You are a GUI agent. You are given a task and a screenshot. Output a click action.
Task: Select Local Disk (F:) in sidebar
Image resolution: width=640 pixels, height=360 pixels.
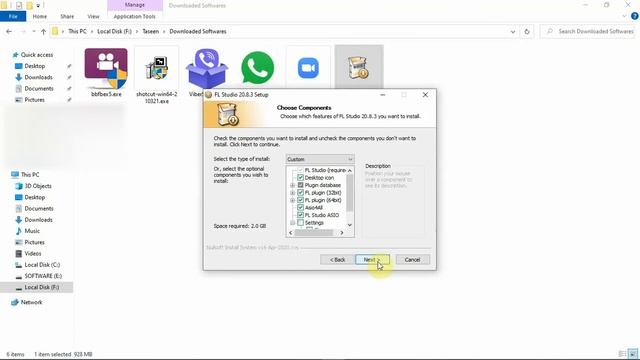coord(42,287)
